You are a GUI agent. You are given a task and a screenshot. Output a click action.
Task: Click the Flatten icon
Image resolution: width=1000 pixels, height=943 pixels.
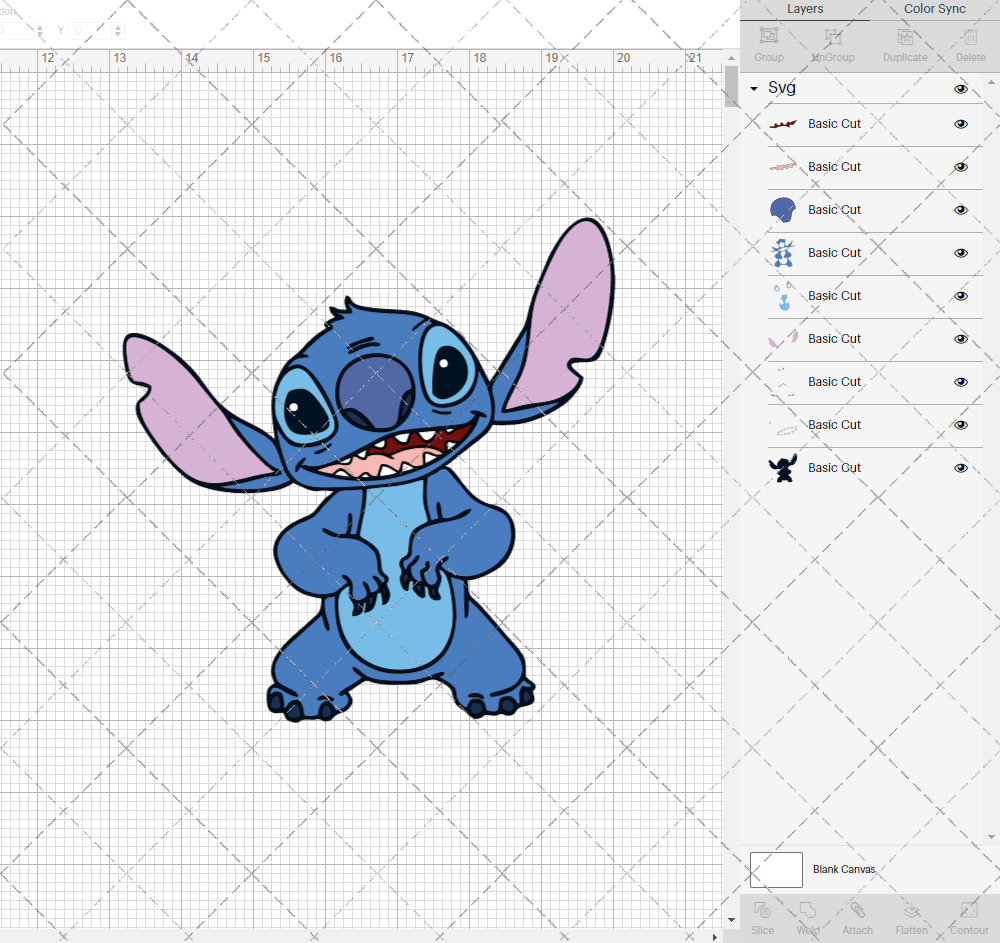(911, 910)
